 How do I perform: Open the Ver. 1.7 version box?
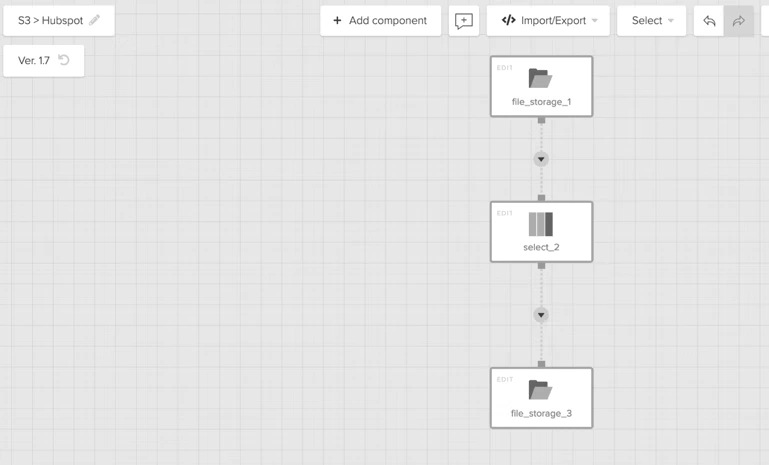point(44,60)
